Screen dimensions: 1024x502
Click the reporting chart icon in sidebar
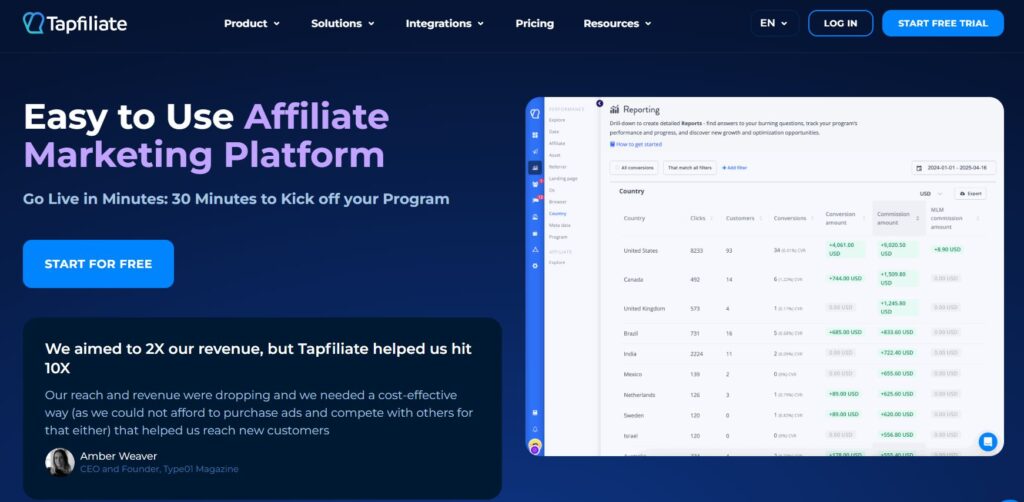[x=535, y=167]
